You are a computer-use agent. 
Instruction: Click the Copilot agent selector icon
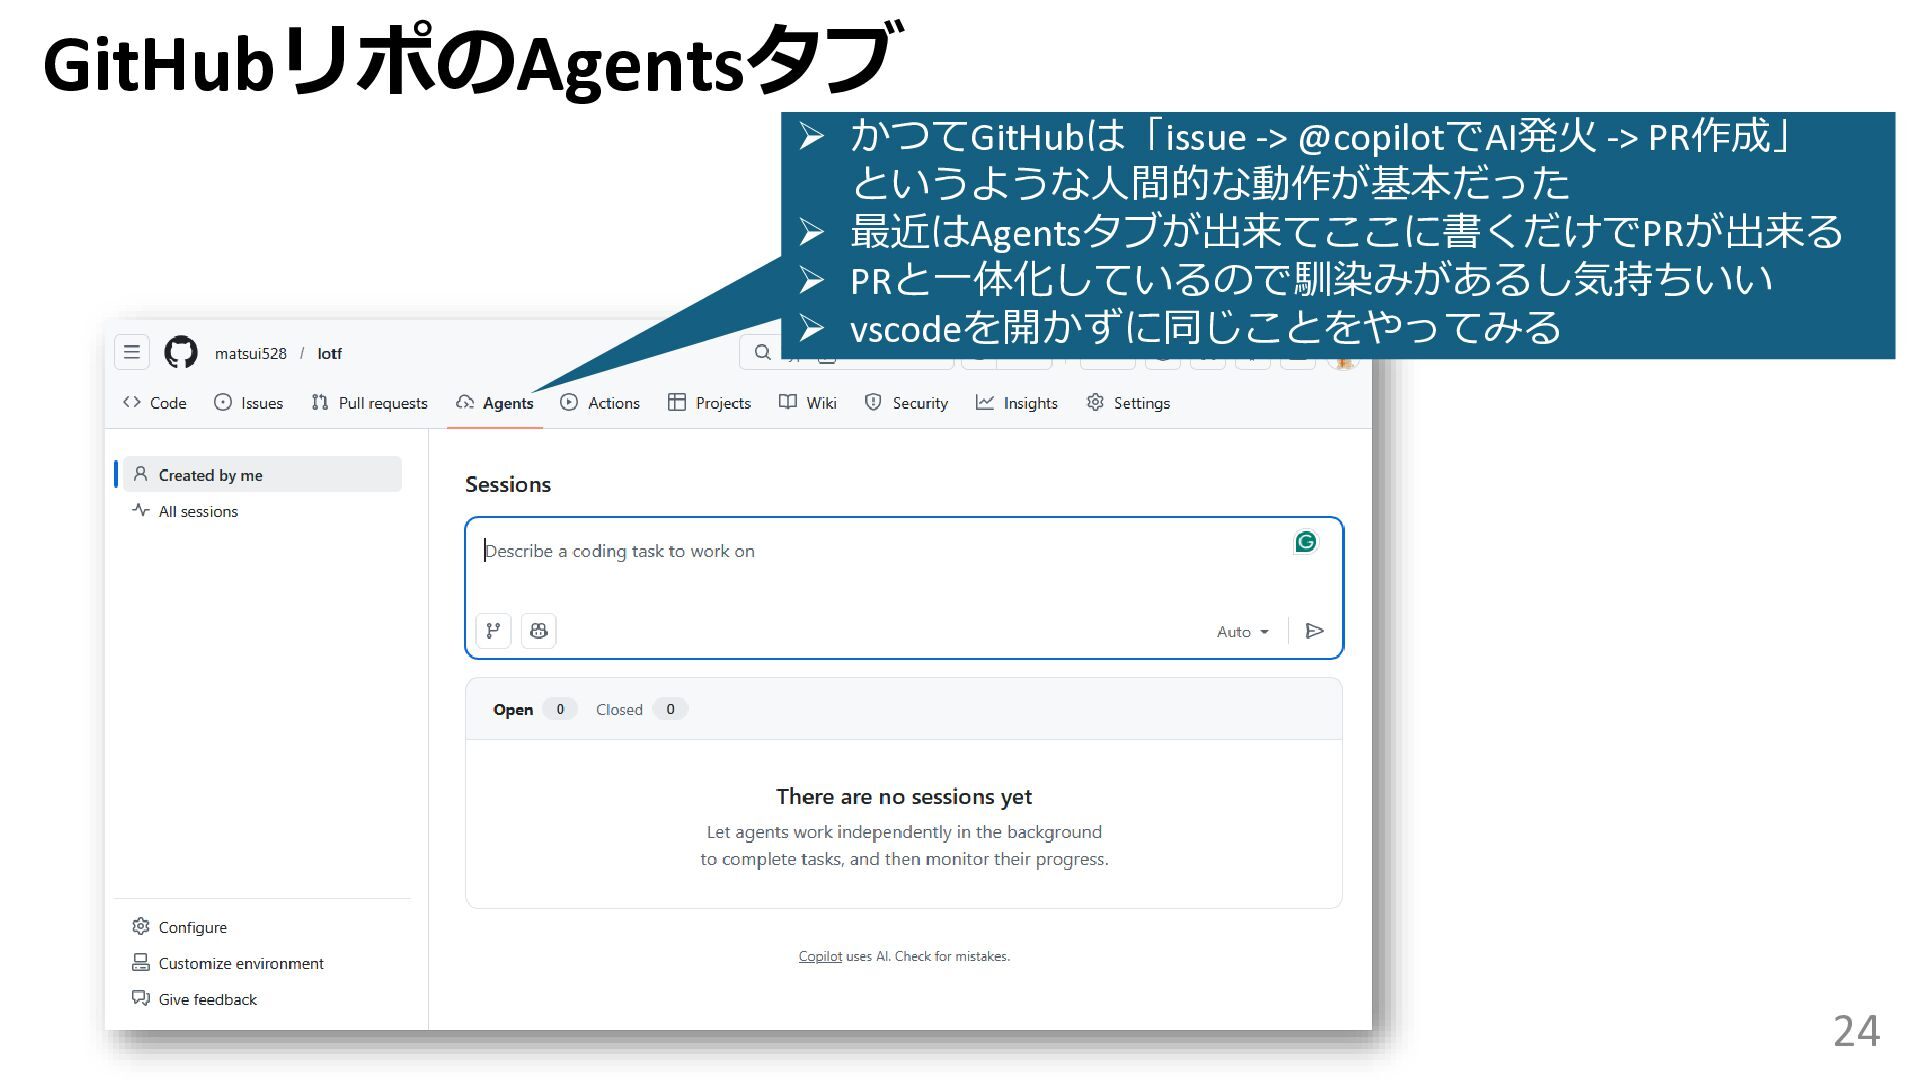coord(538,631)
